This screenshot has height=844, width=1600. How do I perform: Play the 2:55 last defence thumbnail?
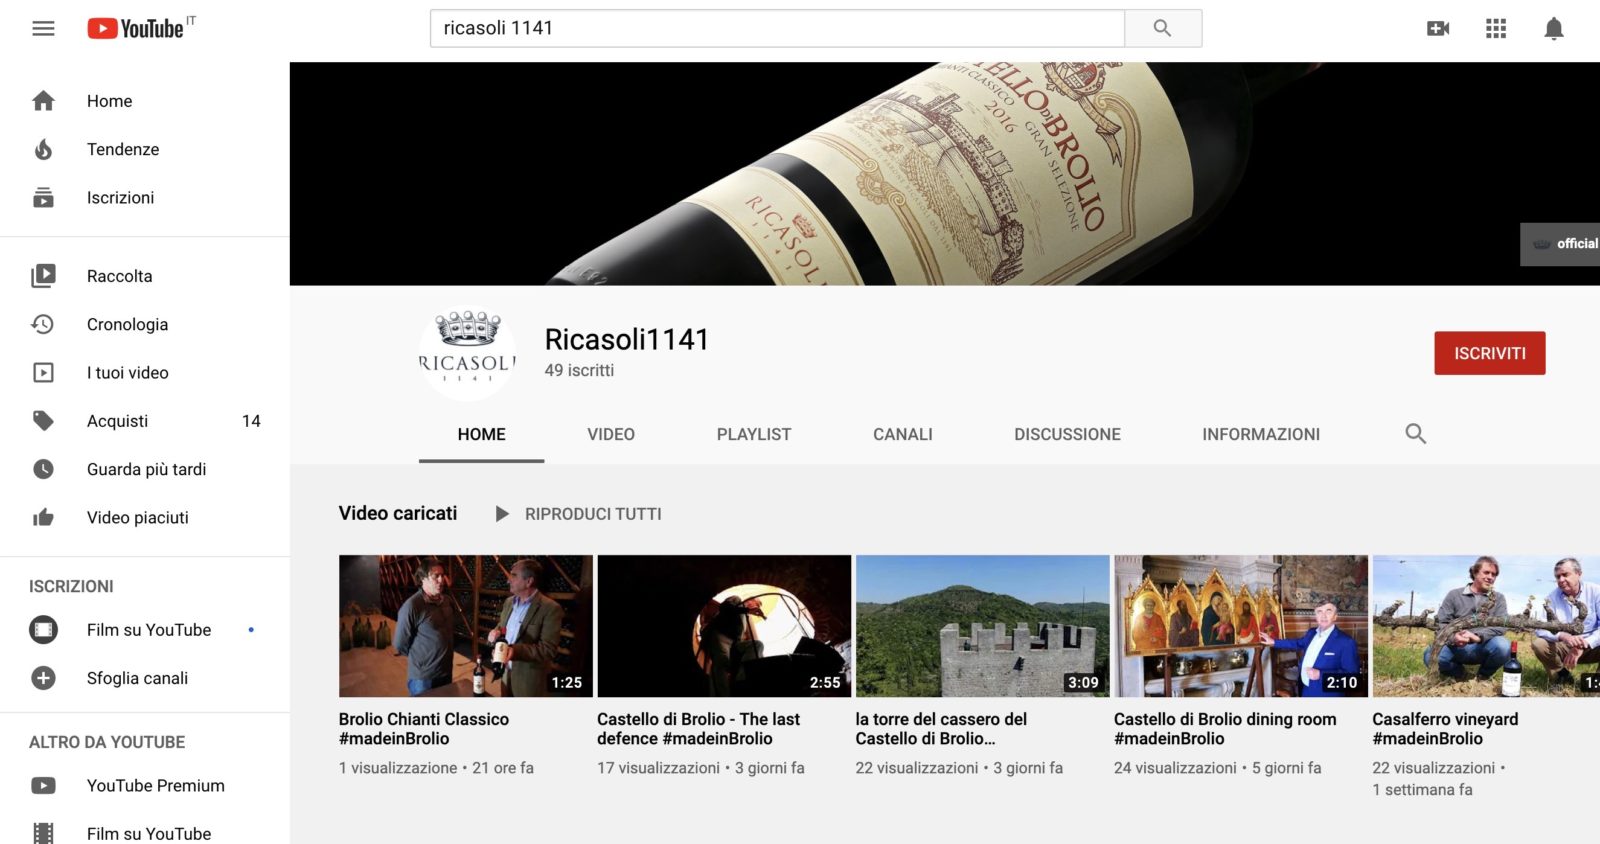click(724, 626)
